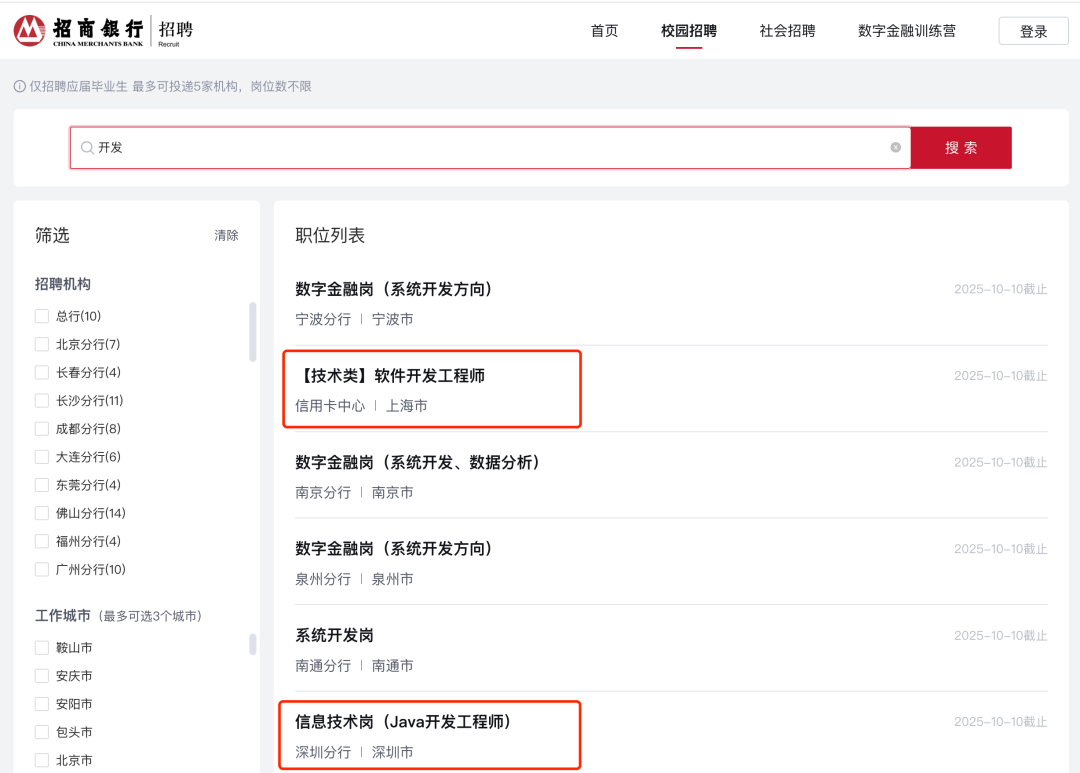The height and width of the screenshot is (773, 1080).
Task: Check the 成都分行(8) checkbox
Action: coord(41,428)
